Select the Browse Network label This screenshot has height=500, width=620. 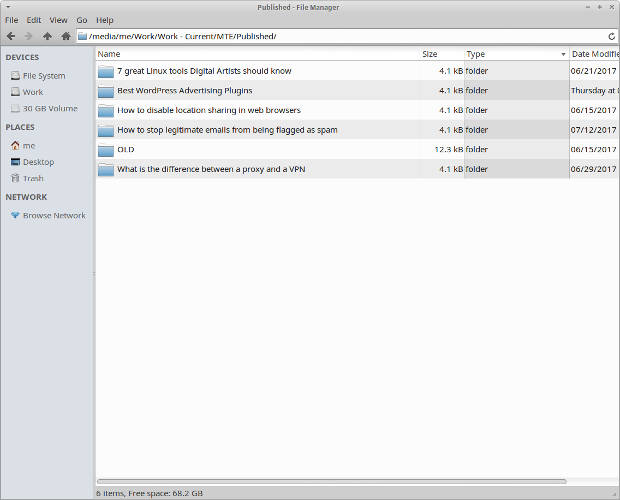coord(54,215)
